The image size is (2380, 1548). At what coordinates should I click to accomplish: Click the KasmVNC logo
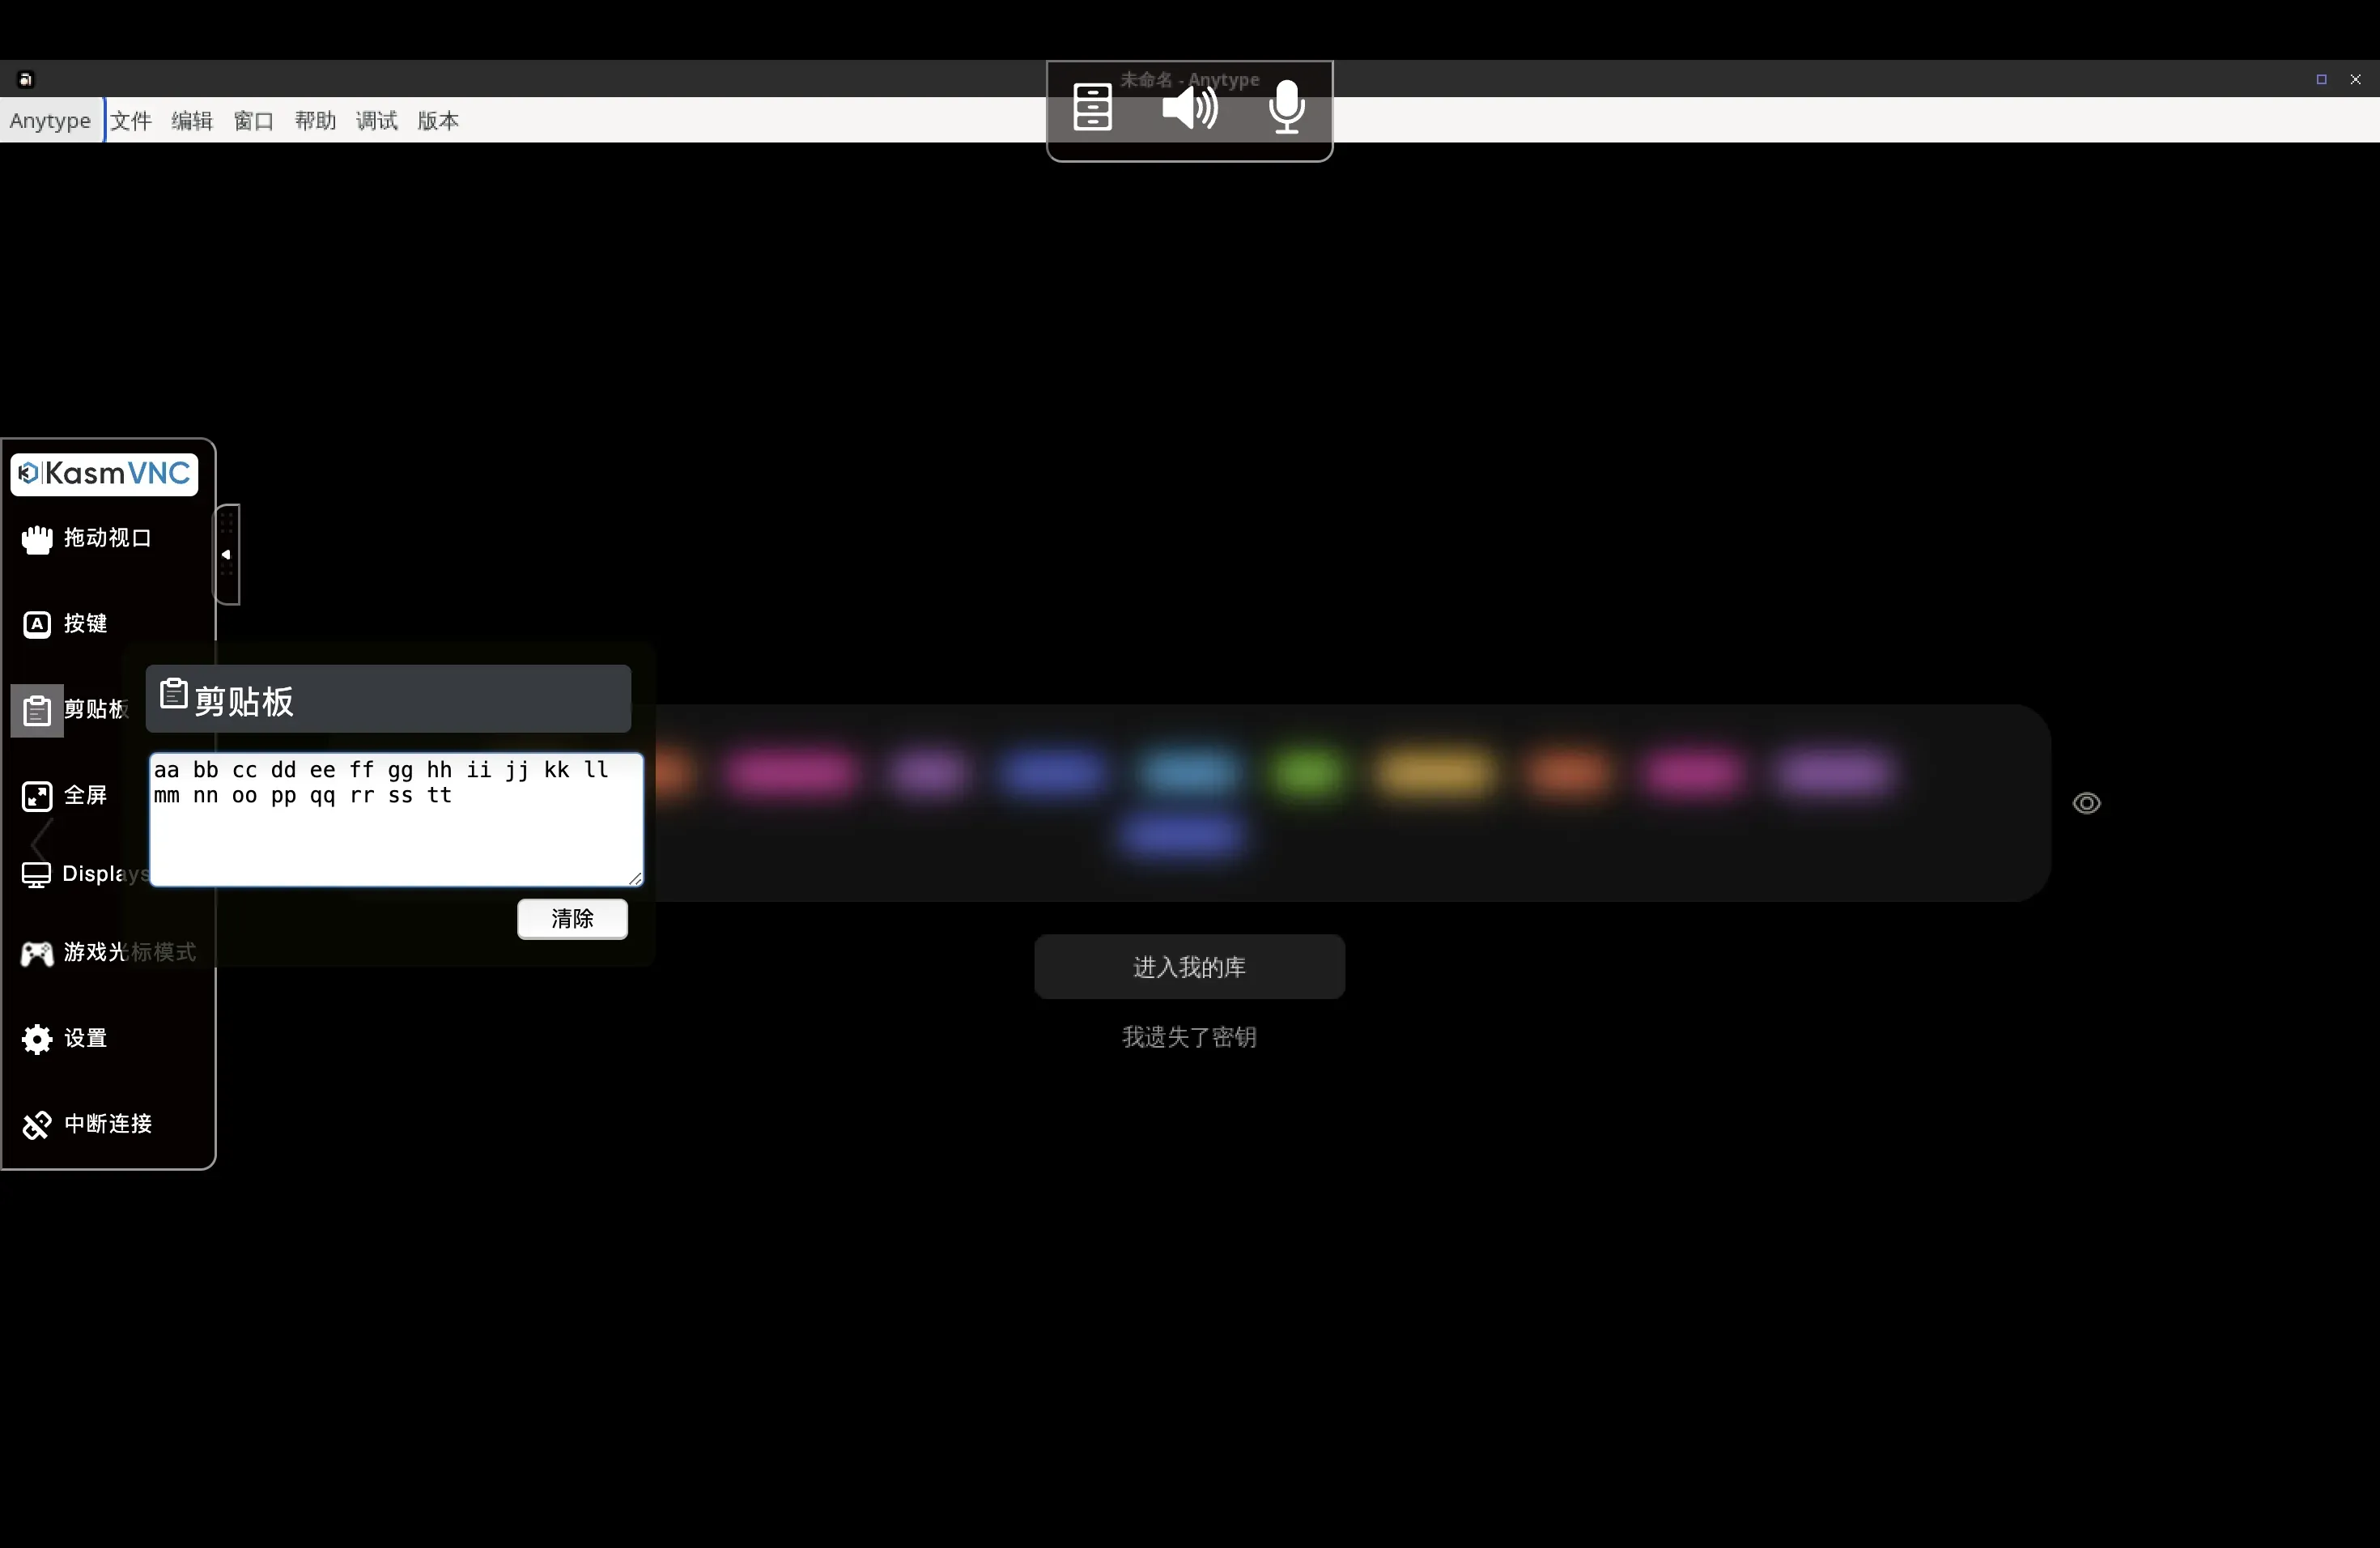[x=104, y=473]
